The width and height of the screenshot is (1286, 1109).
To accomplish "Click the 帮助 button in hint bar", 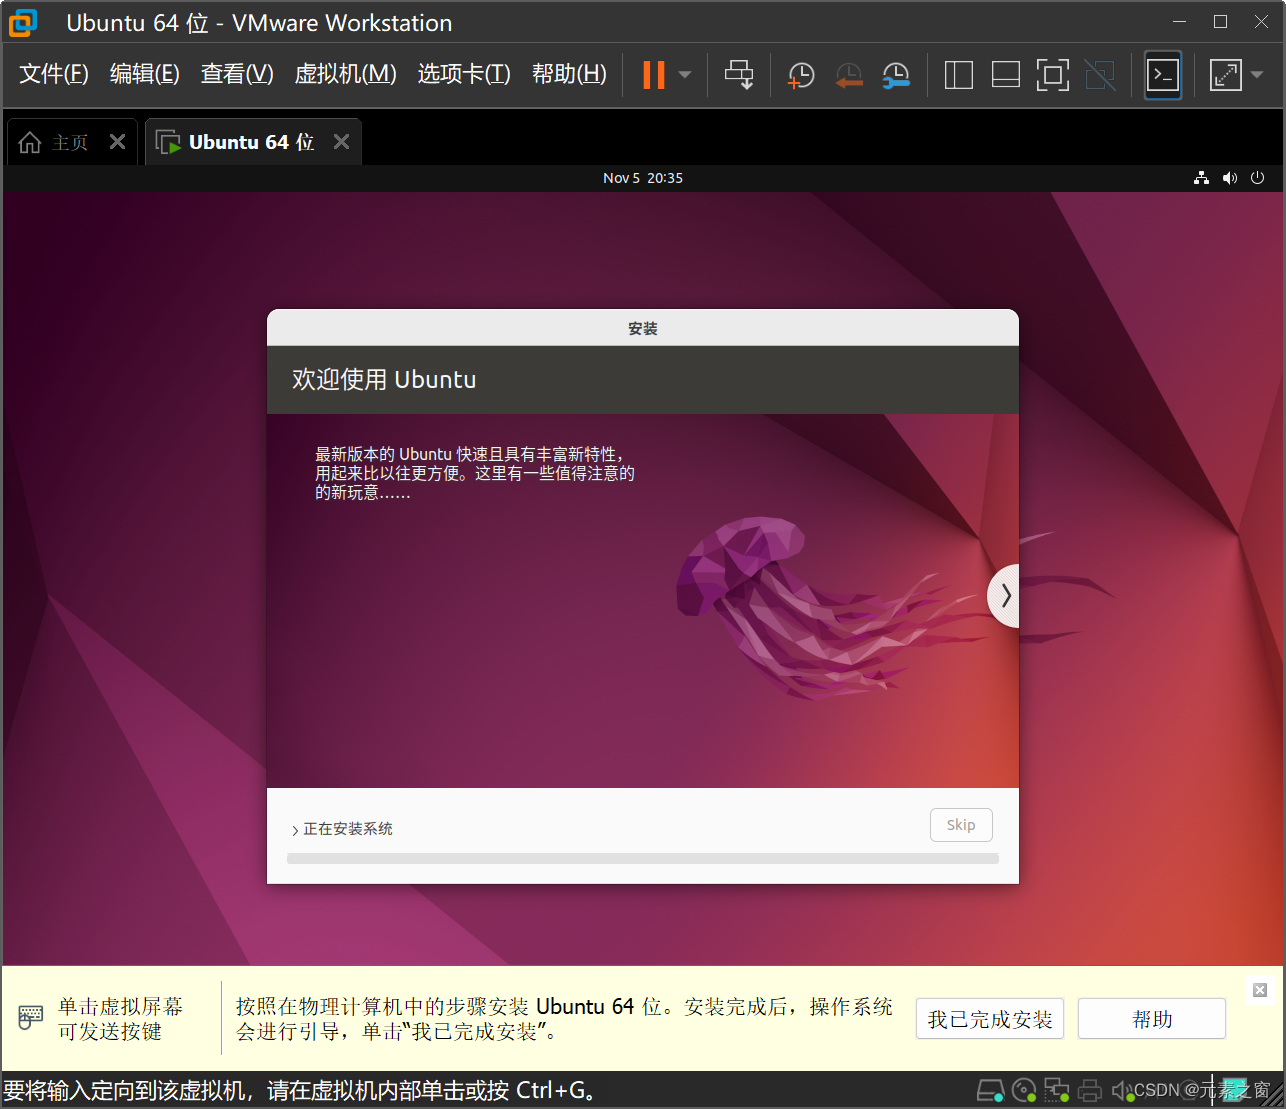I will coord(1152,1019).
